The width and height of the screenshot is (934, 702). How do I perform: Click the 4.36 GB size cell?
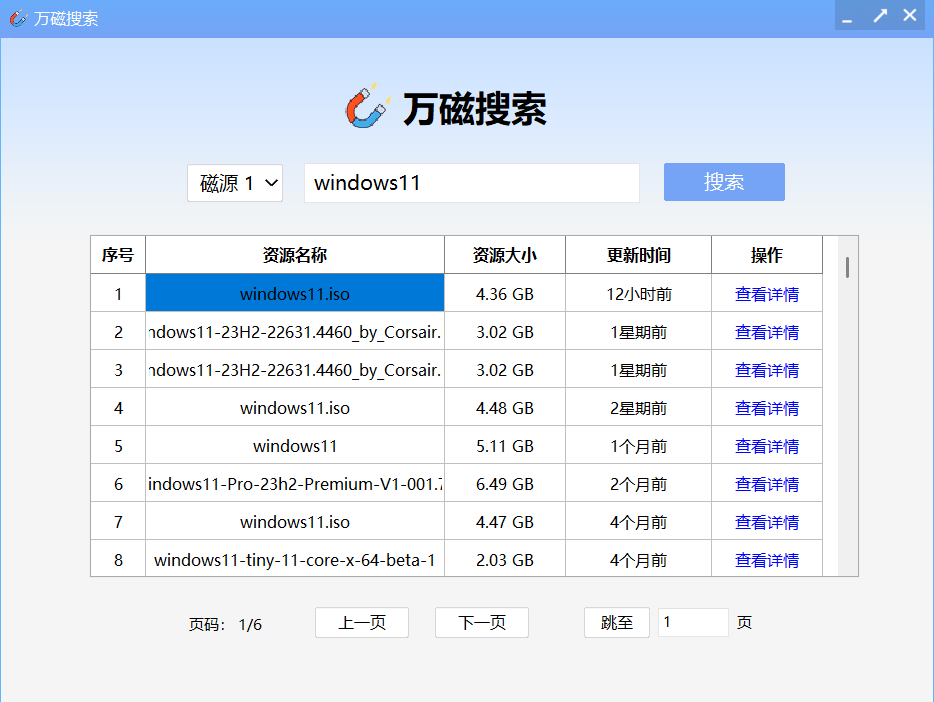(x=505, y=293)
